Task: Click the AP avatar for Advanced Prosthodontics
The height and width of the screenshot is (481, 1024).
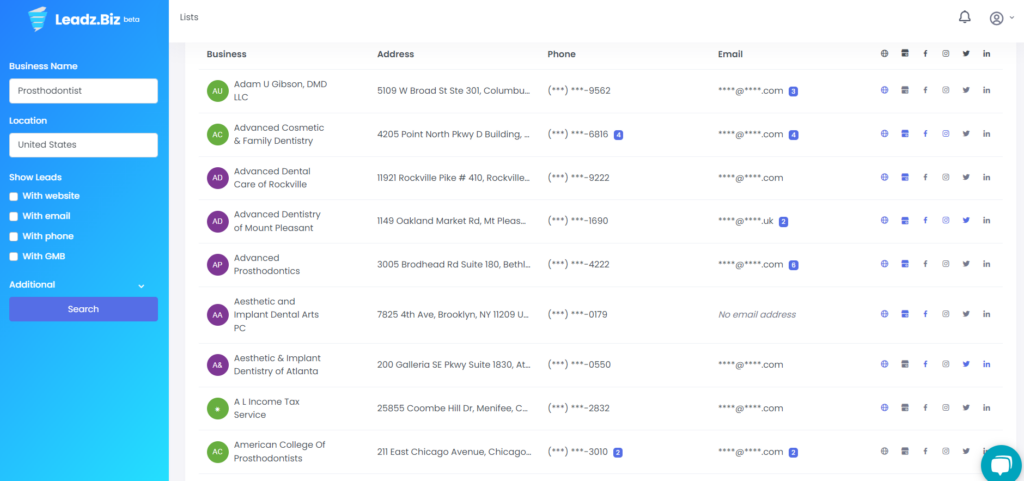Action: point(217,264)
